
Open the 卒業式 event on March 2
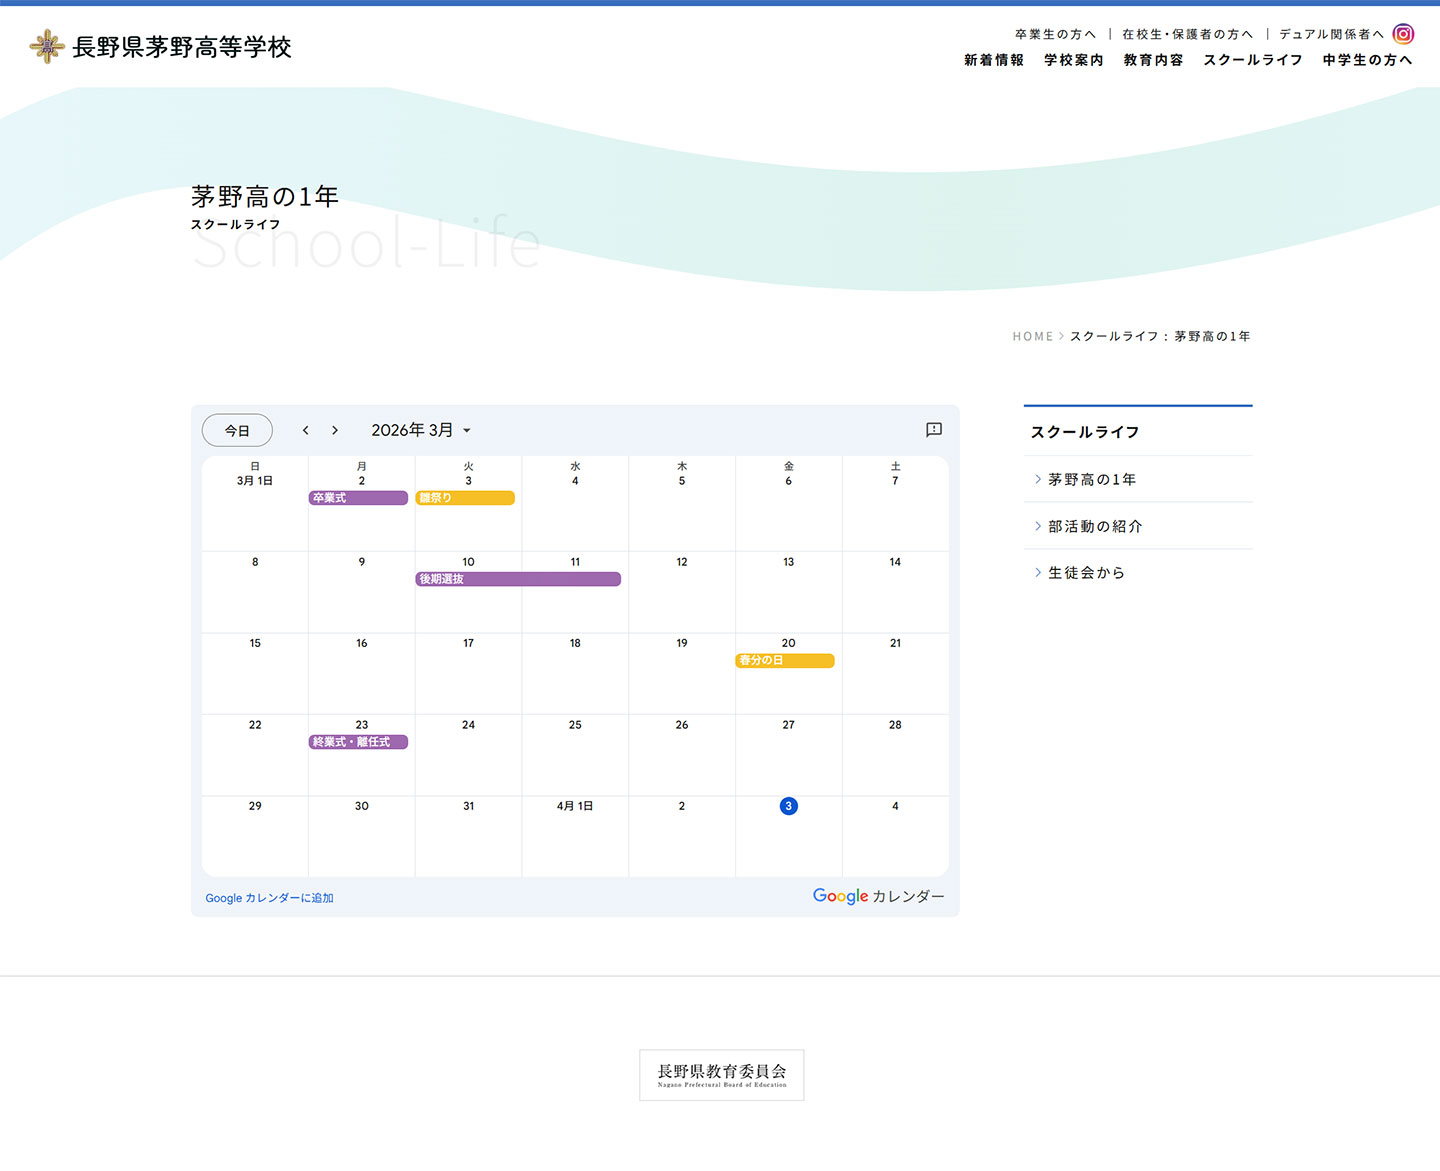[x=358, y=498]
